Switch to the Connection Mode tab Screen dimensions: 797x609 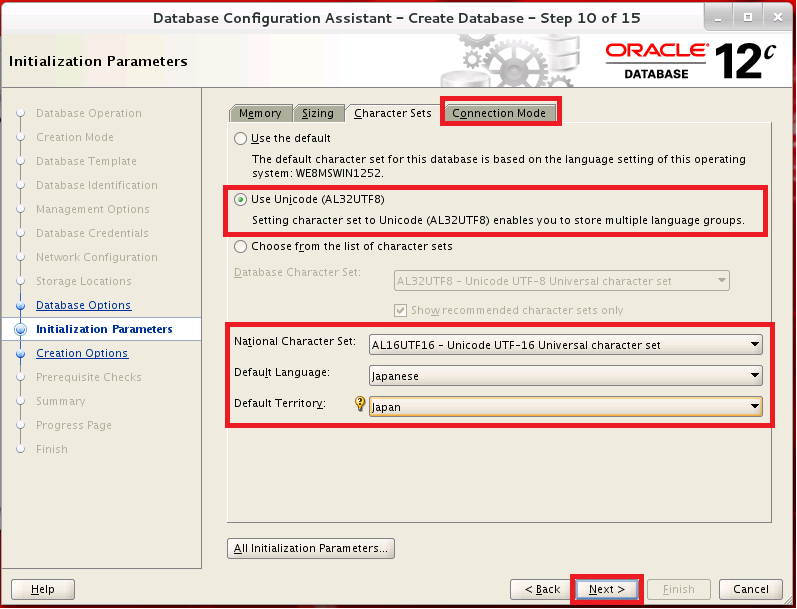(499, 113)
